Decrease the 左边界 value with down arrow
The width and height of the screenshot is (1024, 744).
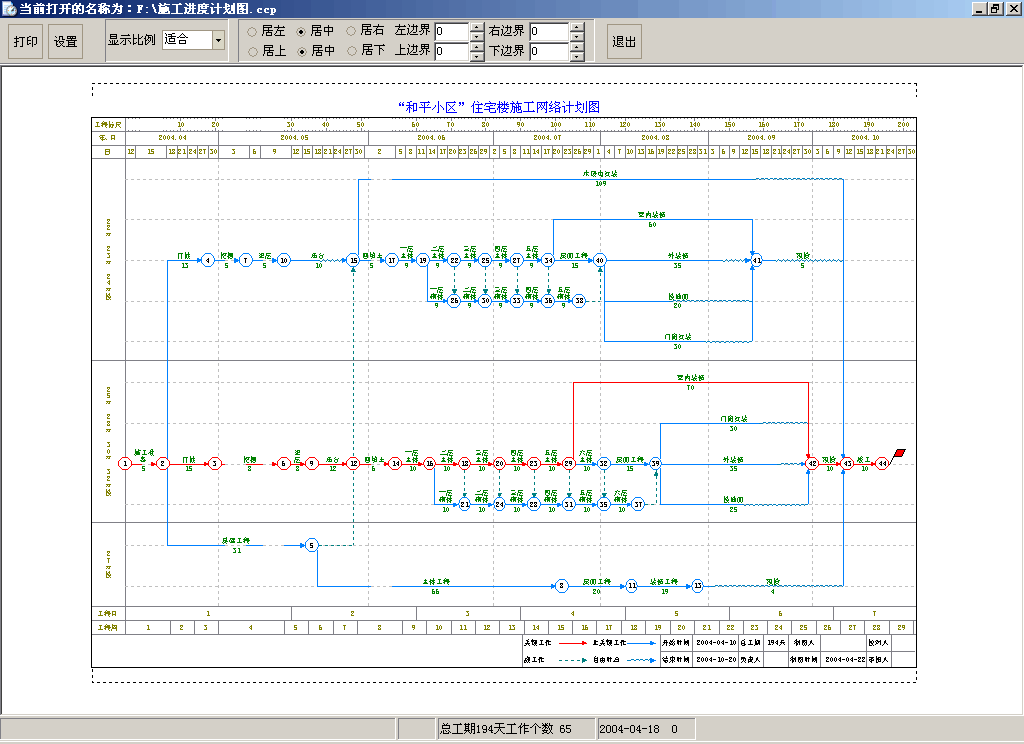click(477, 36)
